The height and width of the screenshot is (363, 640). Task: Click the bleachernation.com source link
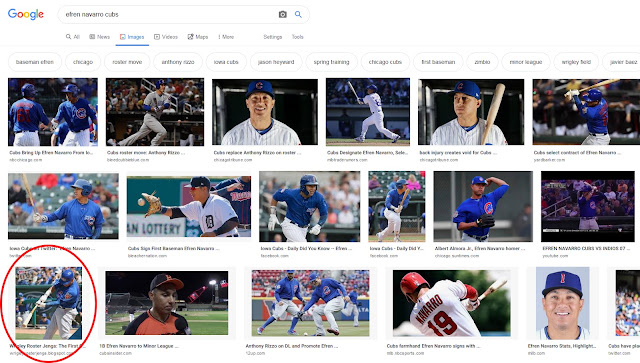(147, 256)
